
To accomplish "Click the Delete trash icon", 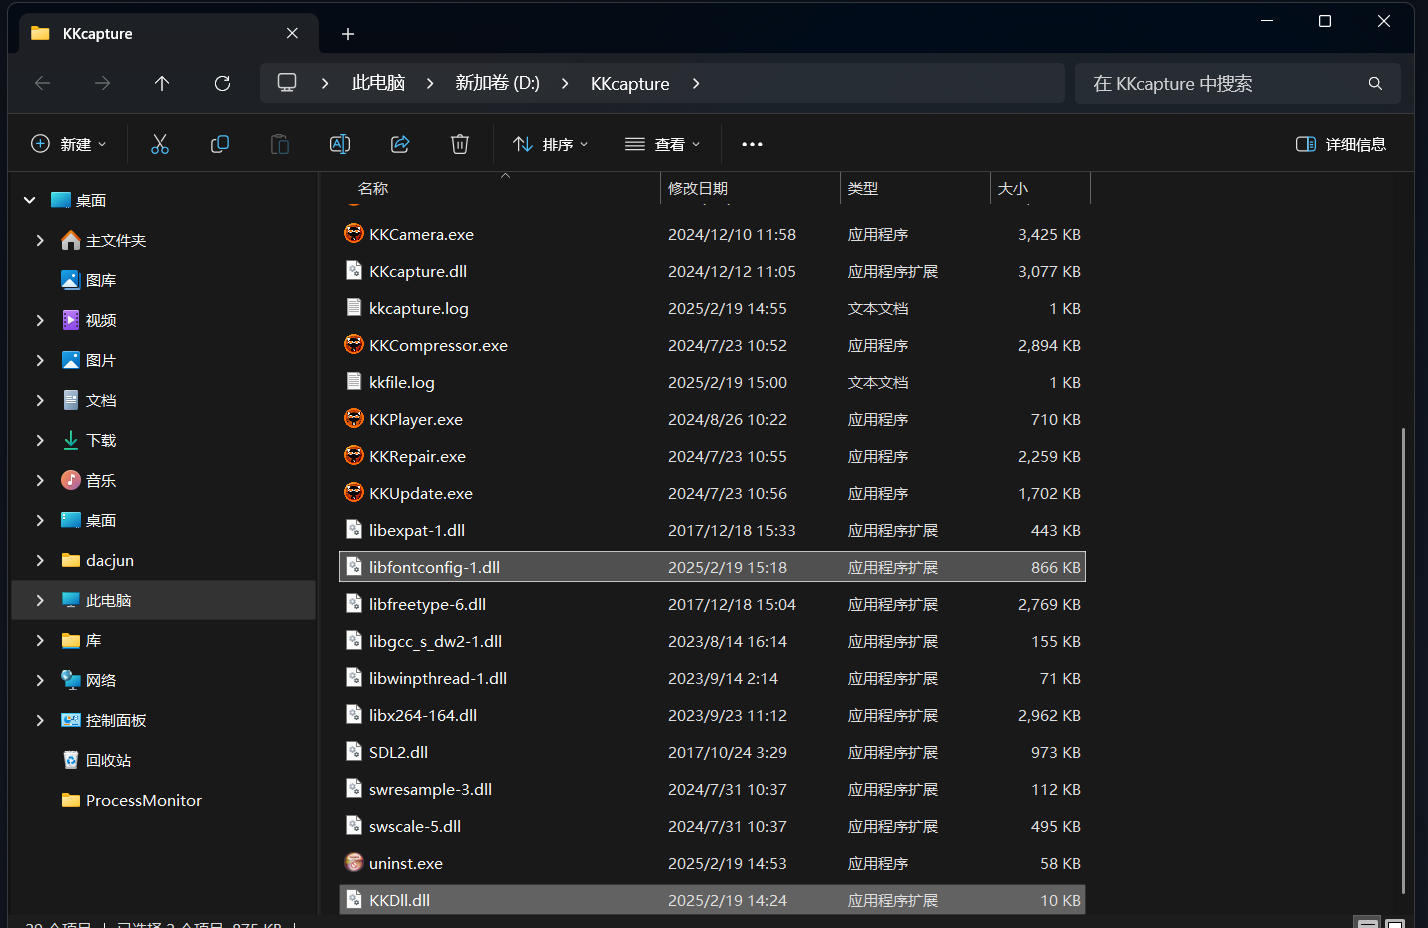I will pos(460,144).
